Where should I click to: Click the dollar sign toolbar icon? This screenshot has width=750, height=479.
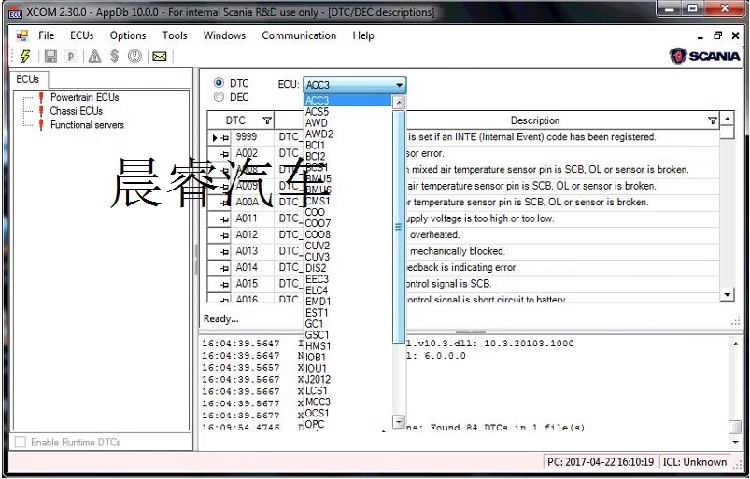tap(114, 56)
